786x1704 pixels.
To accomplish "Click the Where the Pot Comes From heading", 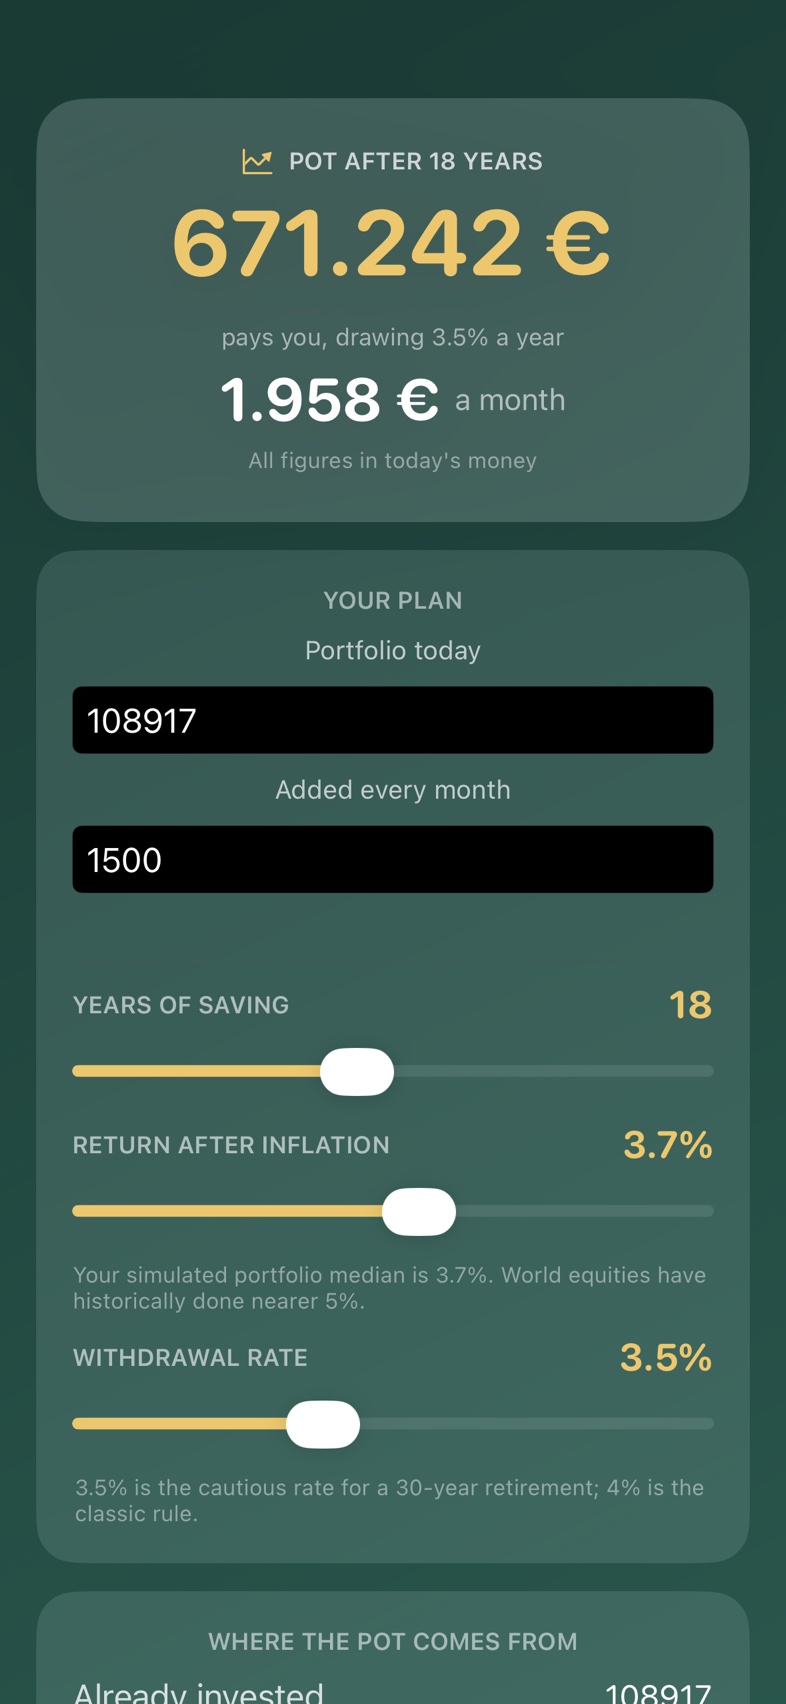I will pyautogui.click(x=393, y=1641).
